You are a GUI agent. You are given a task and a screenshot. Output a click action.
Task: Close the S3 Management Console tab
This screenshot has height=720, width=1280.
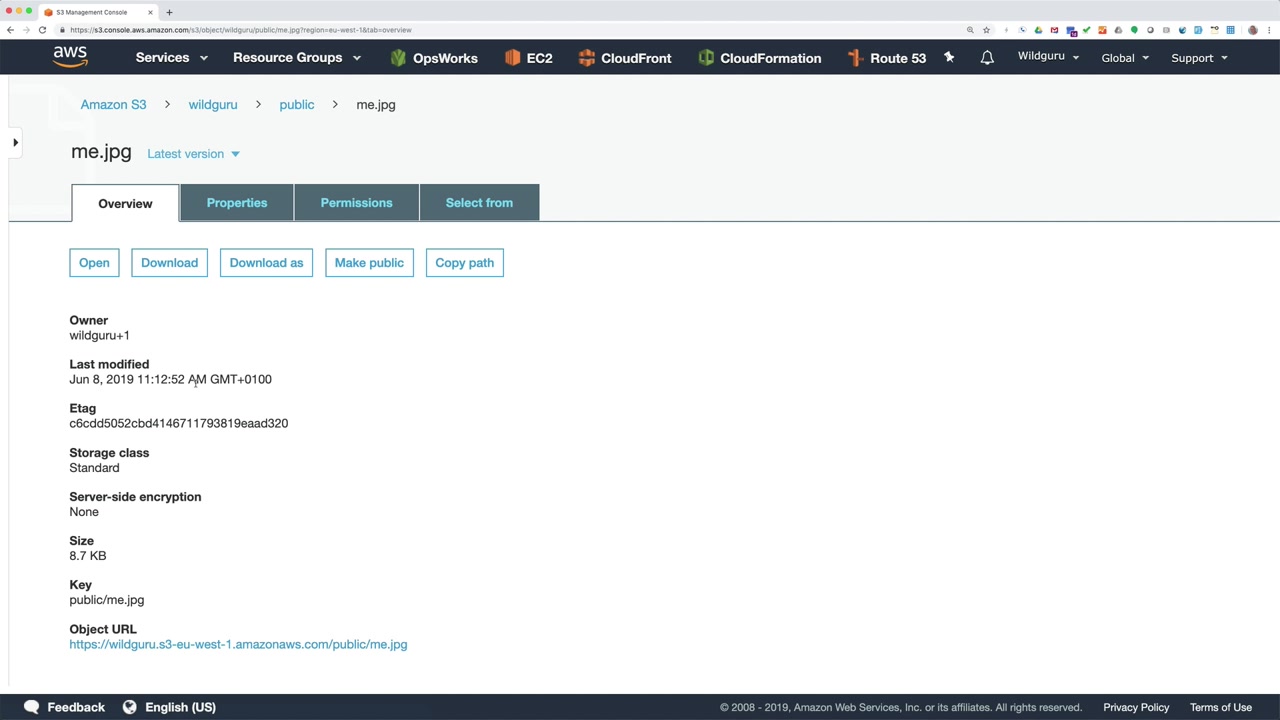(150, 12)
